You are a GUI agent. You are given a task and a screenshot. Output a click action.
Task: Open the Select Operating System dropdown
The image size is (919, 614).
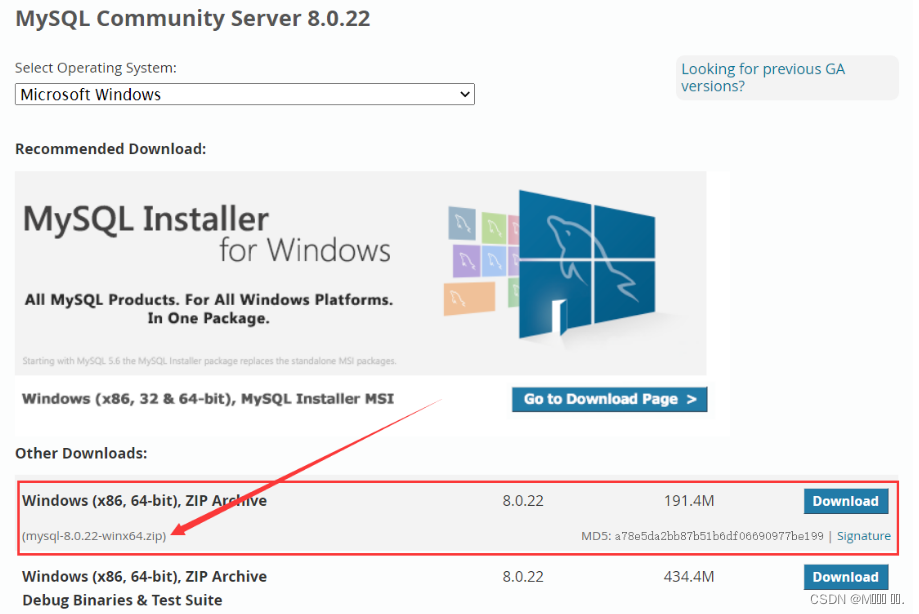(x=244, y=94)
